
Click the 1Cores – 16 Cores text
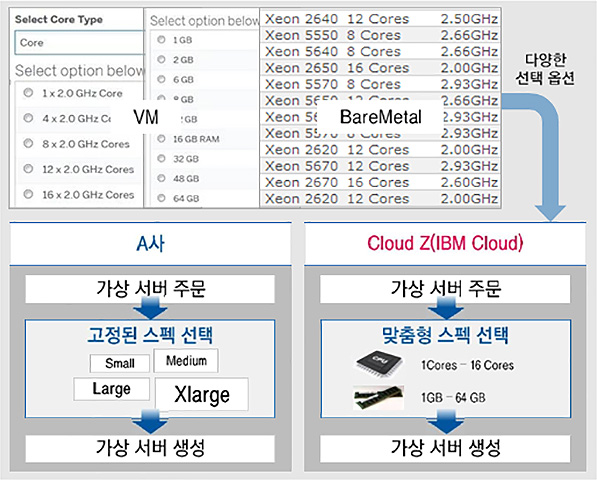pos(467,365)
